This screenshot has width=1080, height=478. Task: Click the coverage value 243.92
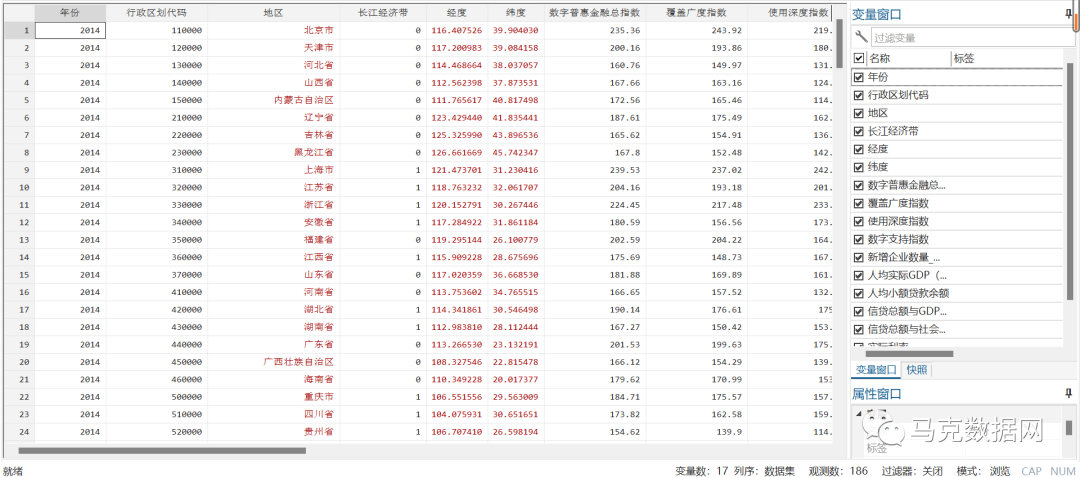tap(697, 30)
